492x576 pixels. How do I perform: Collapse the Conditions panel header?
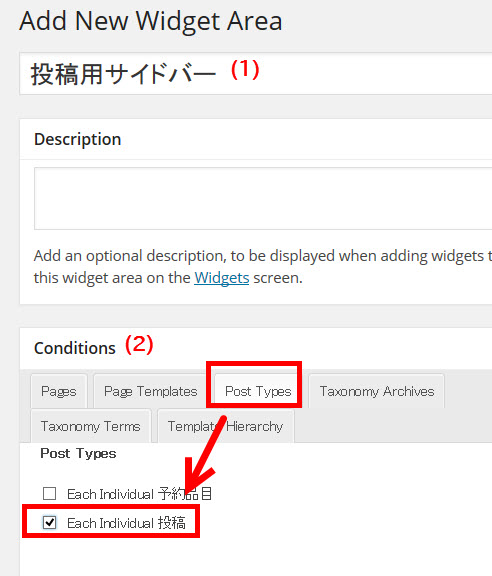256,348
